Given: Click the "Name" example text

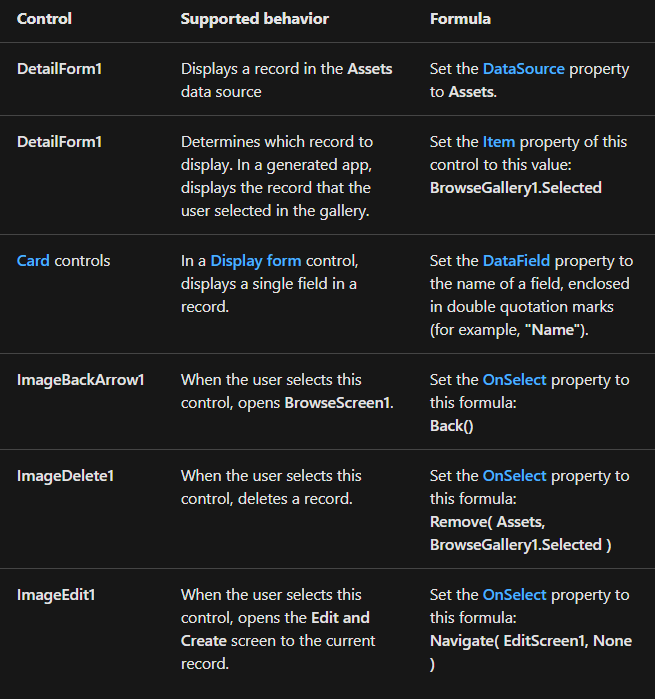Looking at the screenshot, I should [551, 331].
